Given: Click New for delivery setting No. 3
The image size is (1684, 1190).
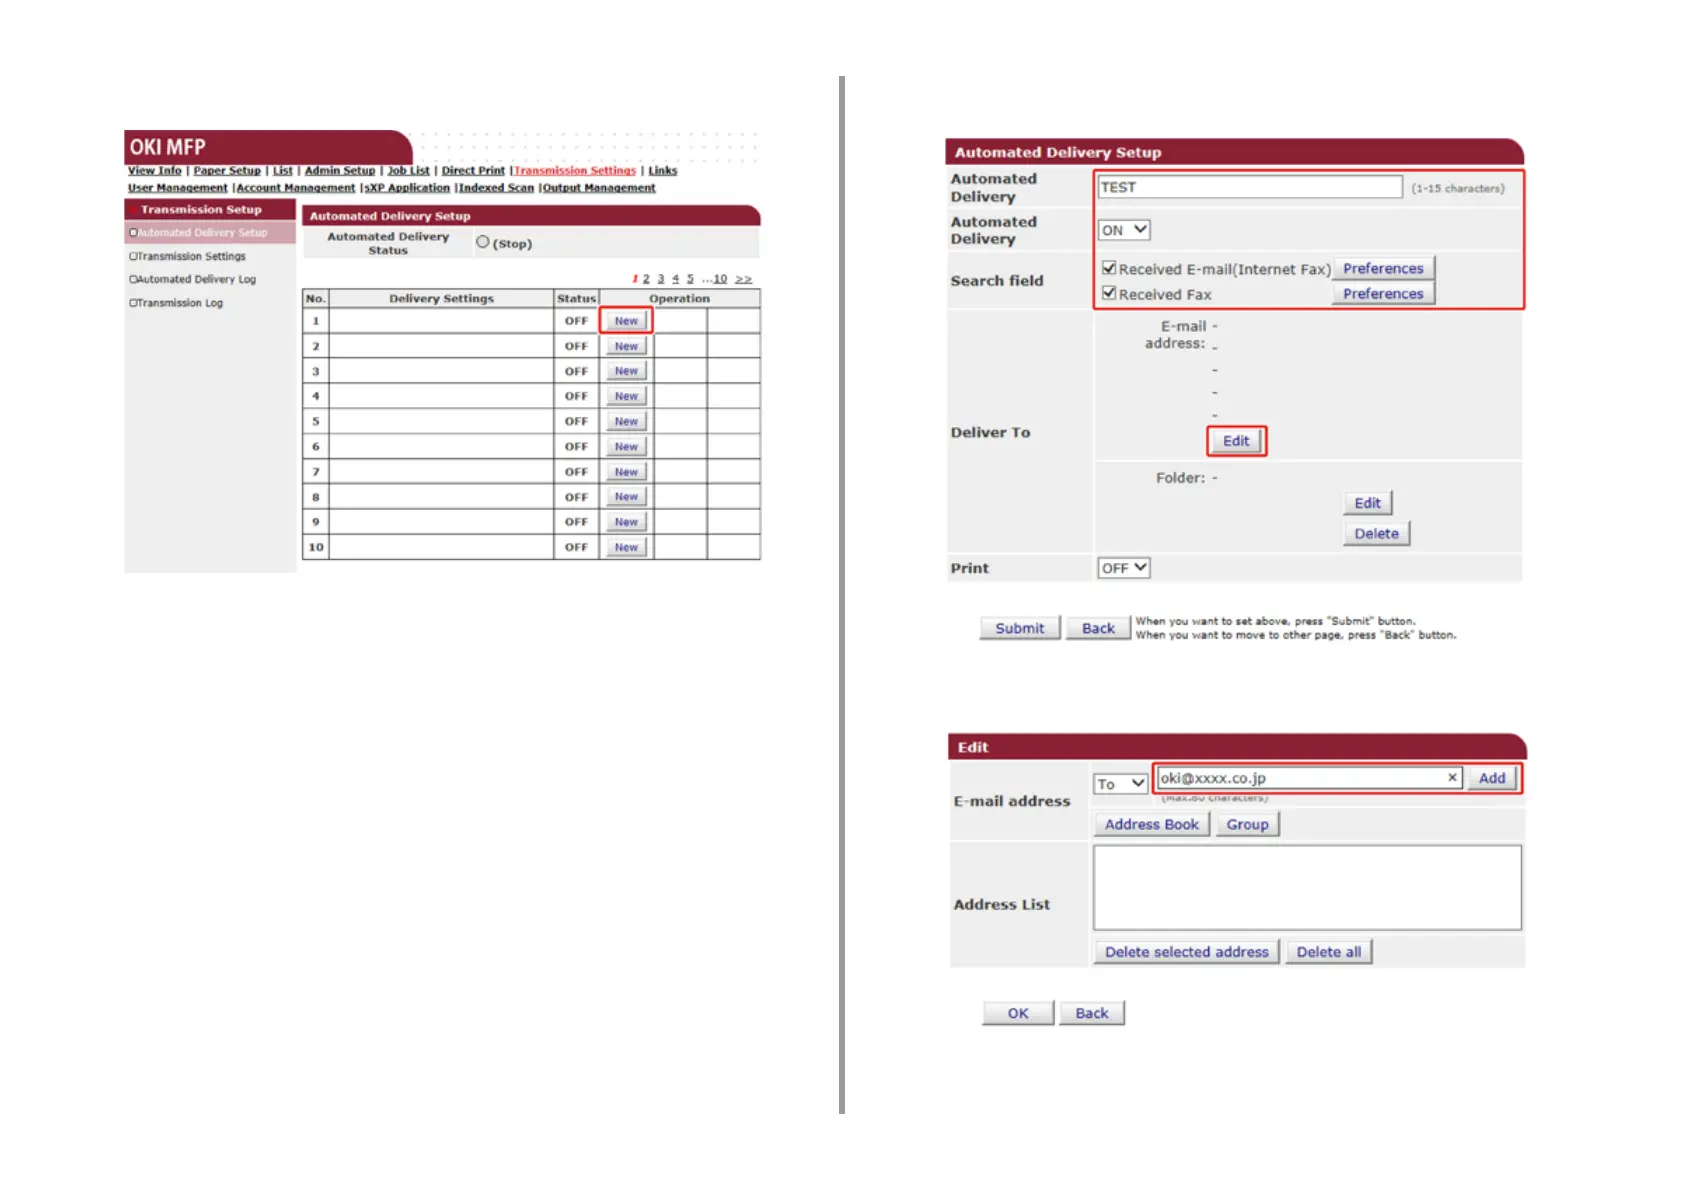Looking at the screenshot, I should [626, 371].
